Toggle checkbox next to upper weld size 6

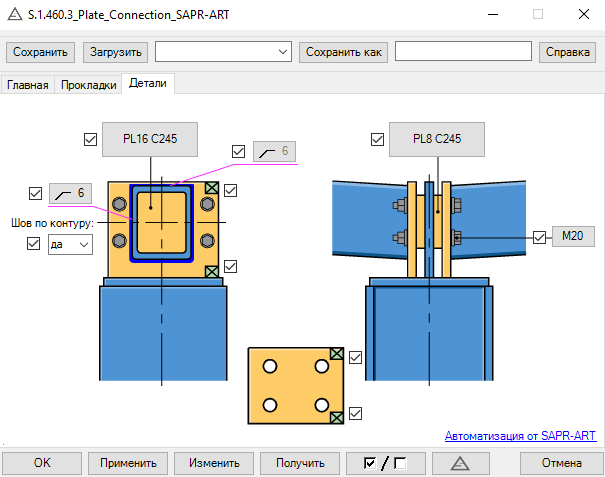pos(238,151)
